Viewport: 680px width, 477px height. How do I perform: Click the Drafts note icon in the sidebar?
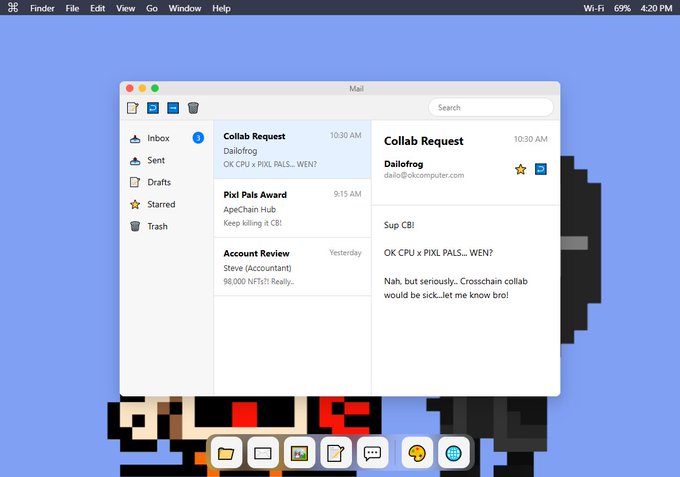click(135, 182)
